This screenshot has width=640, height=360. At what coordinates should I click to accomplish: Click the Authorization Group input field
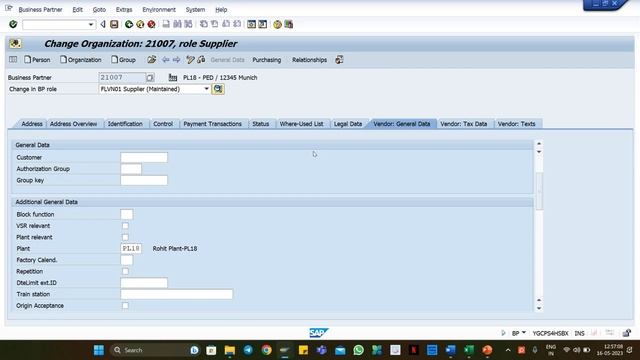point(131,169)
